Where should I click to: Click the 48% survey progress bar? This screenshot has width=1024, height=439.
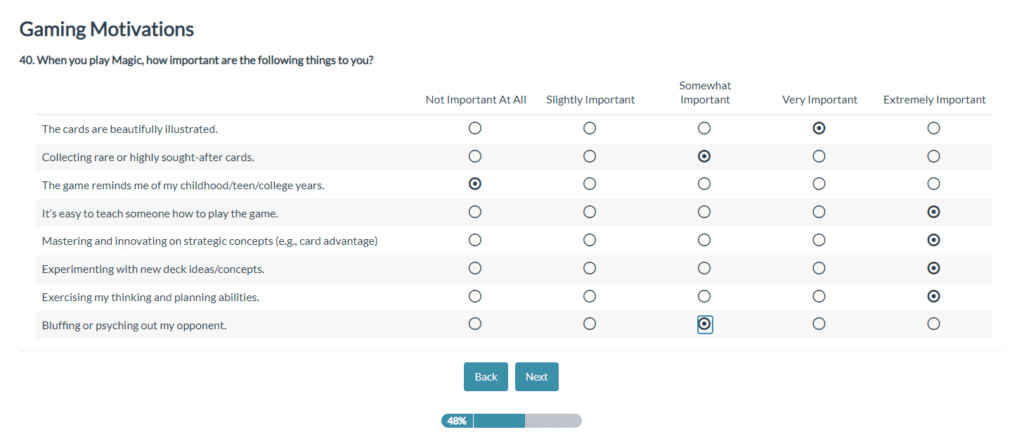click(x=511, y=421)
